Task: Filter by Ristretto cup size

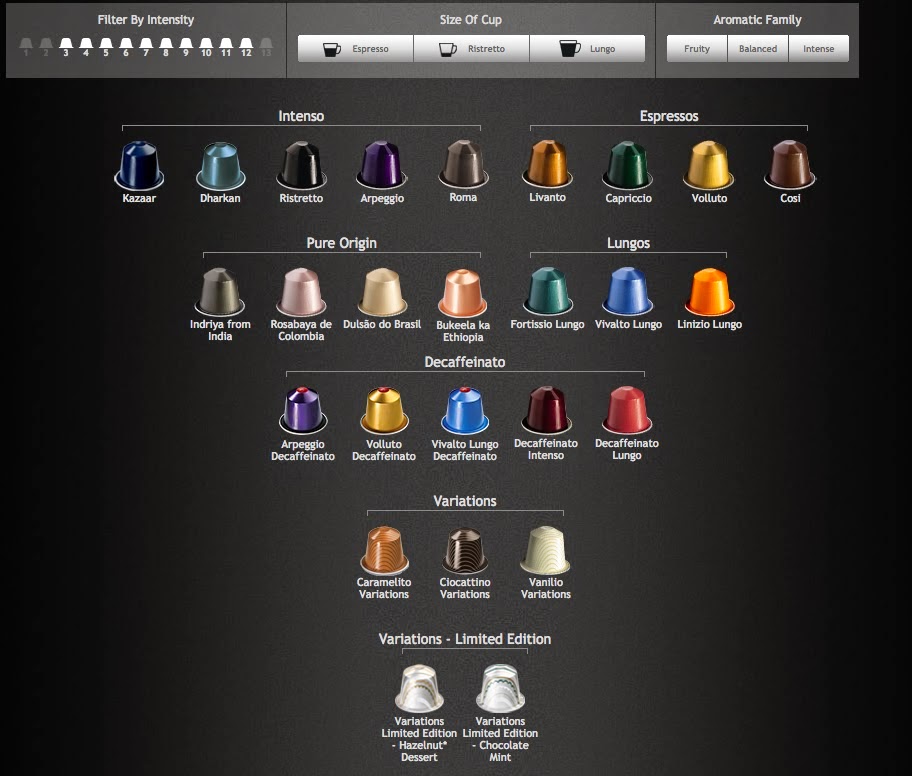Action: pyautogui.click(x=471, y=48)
